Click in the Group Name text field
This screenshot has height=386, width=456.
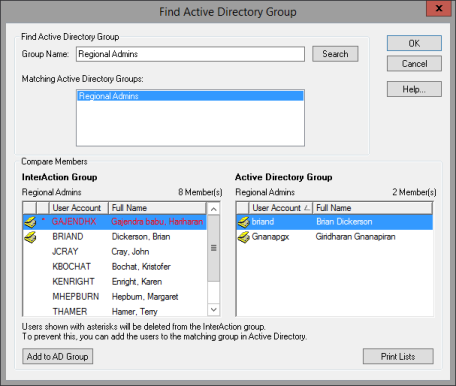tap(190, 54)
